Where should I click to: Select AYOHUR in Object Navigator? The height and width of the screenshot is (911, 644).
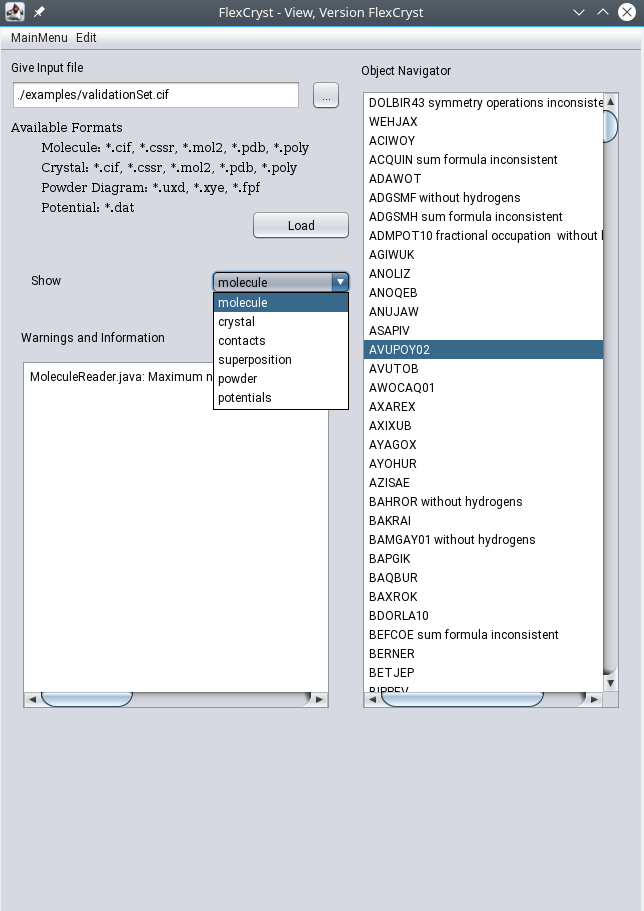(x=484, y=464)
